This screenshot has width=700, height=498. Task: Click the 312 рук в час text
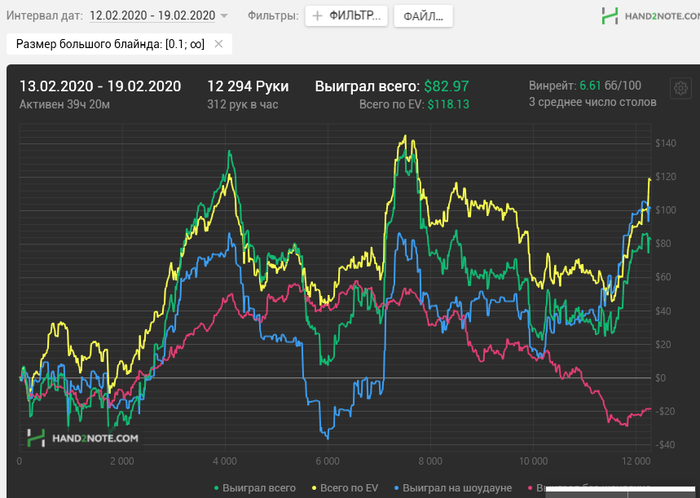click(242, 104)
